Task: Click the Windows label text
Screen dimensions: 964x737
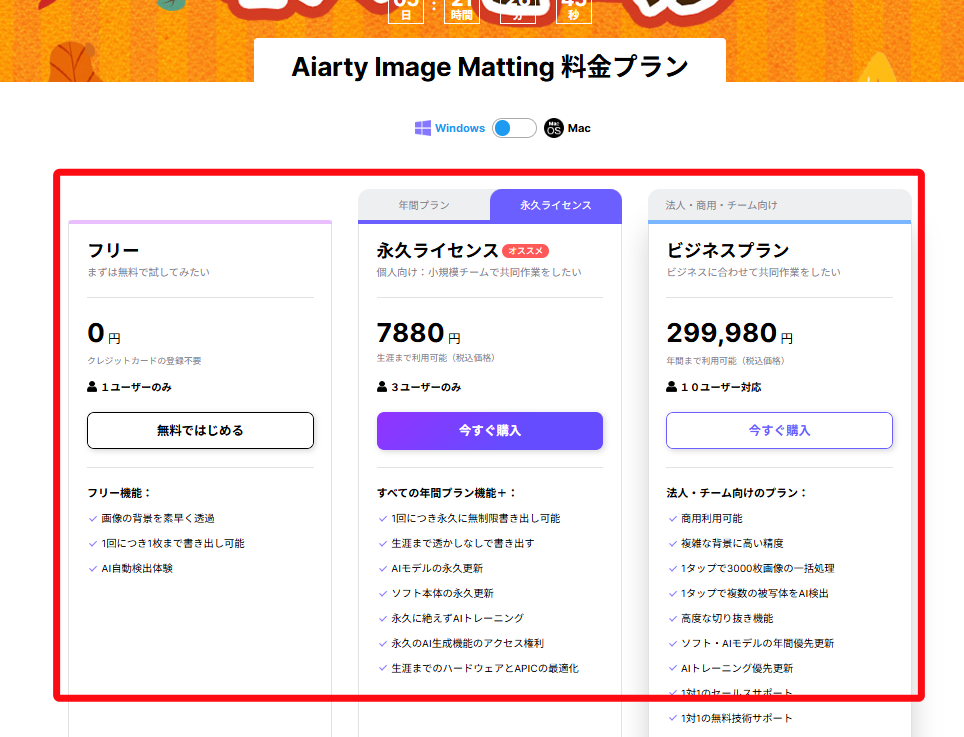Action: pos(460,128)
